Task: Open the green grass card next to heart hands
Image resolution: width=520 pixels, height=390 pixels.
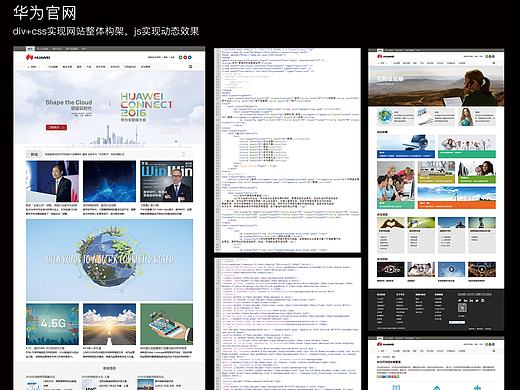Action: tap(421, 235)
